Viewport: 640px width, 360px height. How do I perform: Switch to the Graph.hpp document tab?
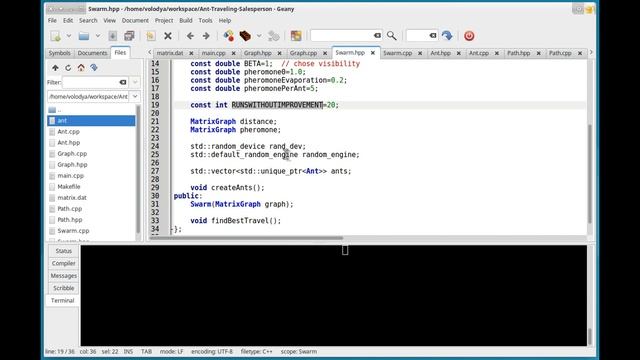pos(258,53)
